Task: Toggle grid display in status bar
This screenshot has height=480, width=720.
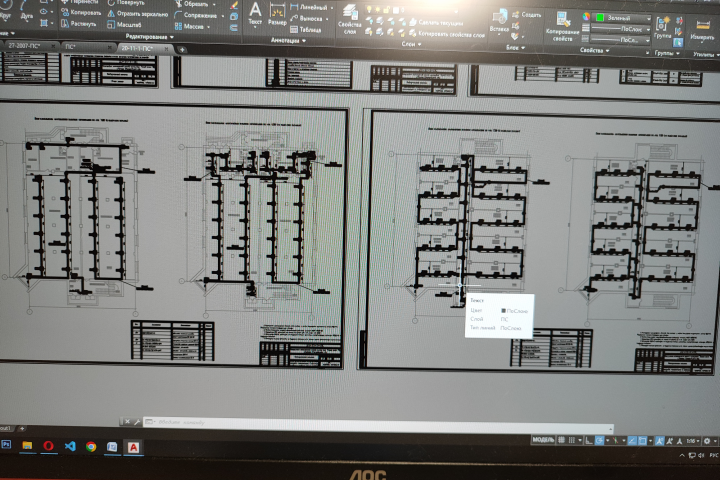Action: click(x=561, y=440)
